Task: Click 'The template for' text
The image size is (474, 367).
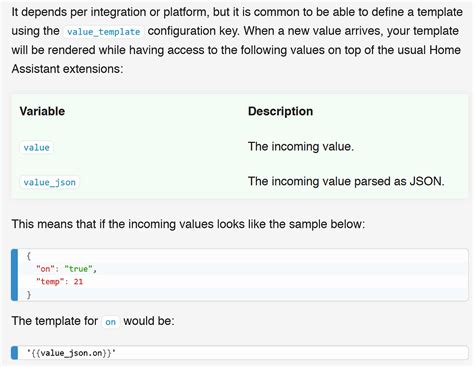Action: coord(55,321)
